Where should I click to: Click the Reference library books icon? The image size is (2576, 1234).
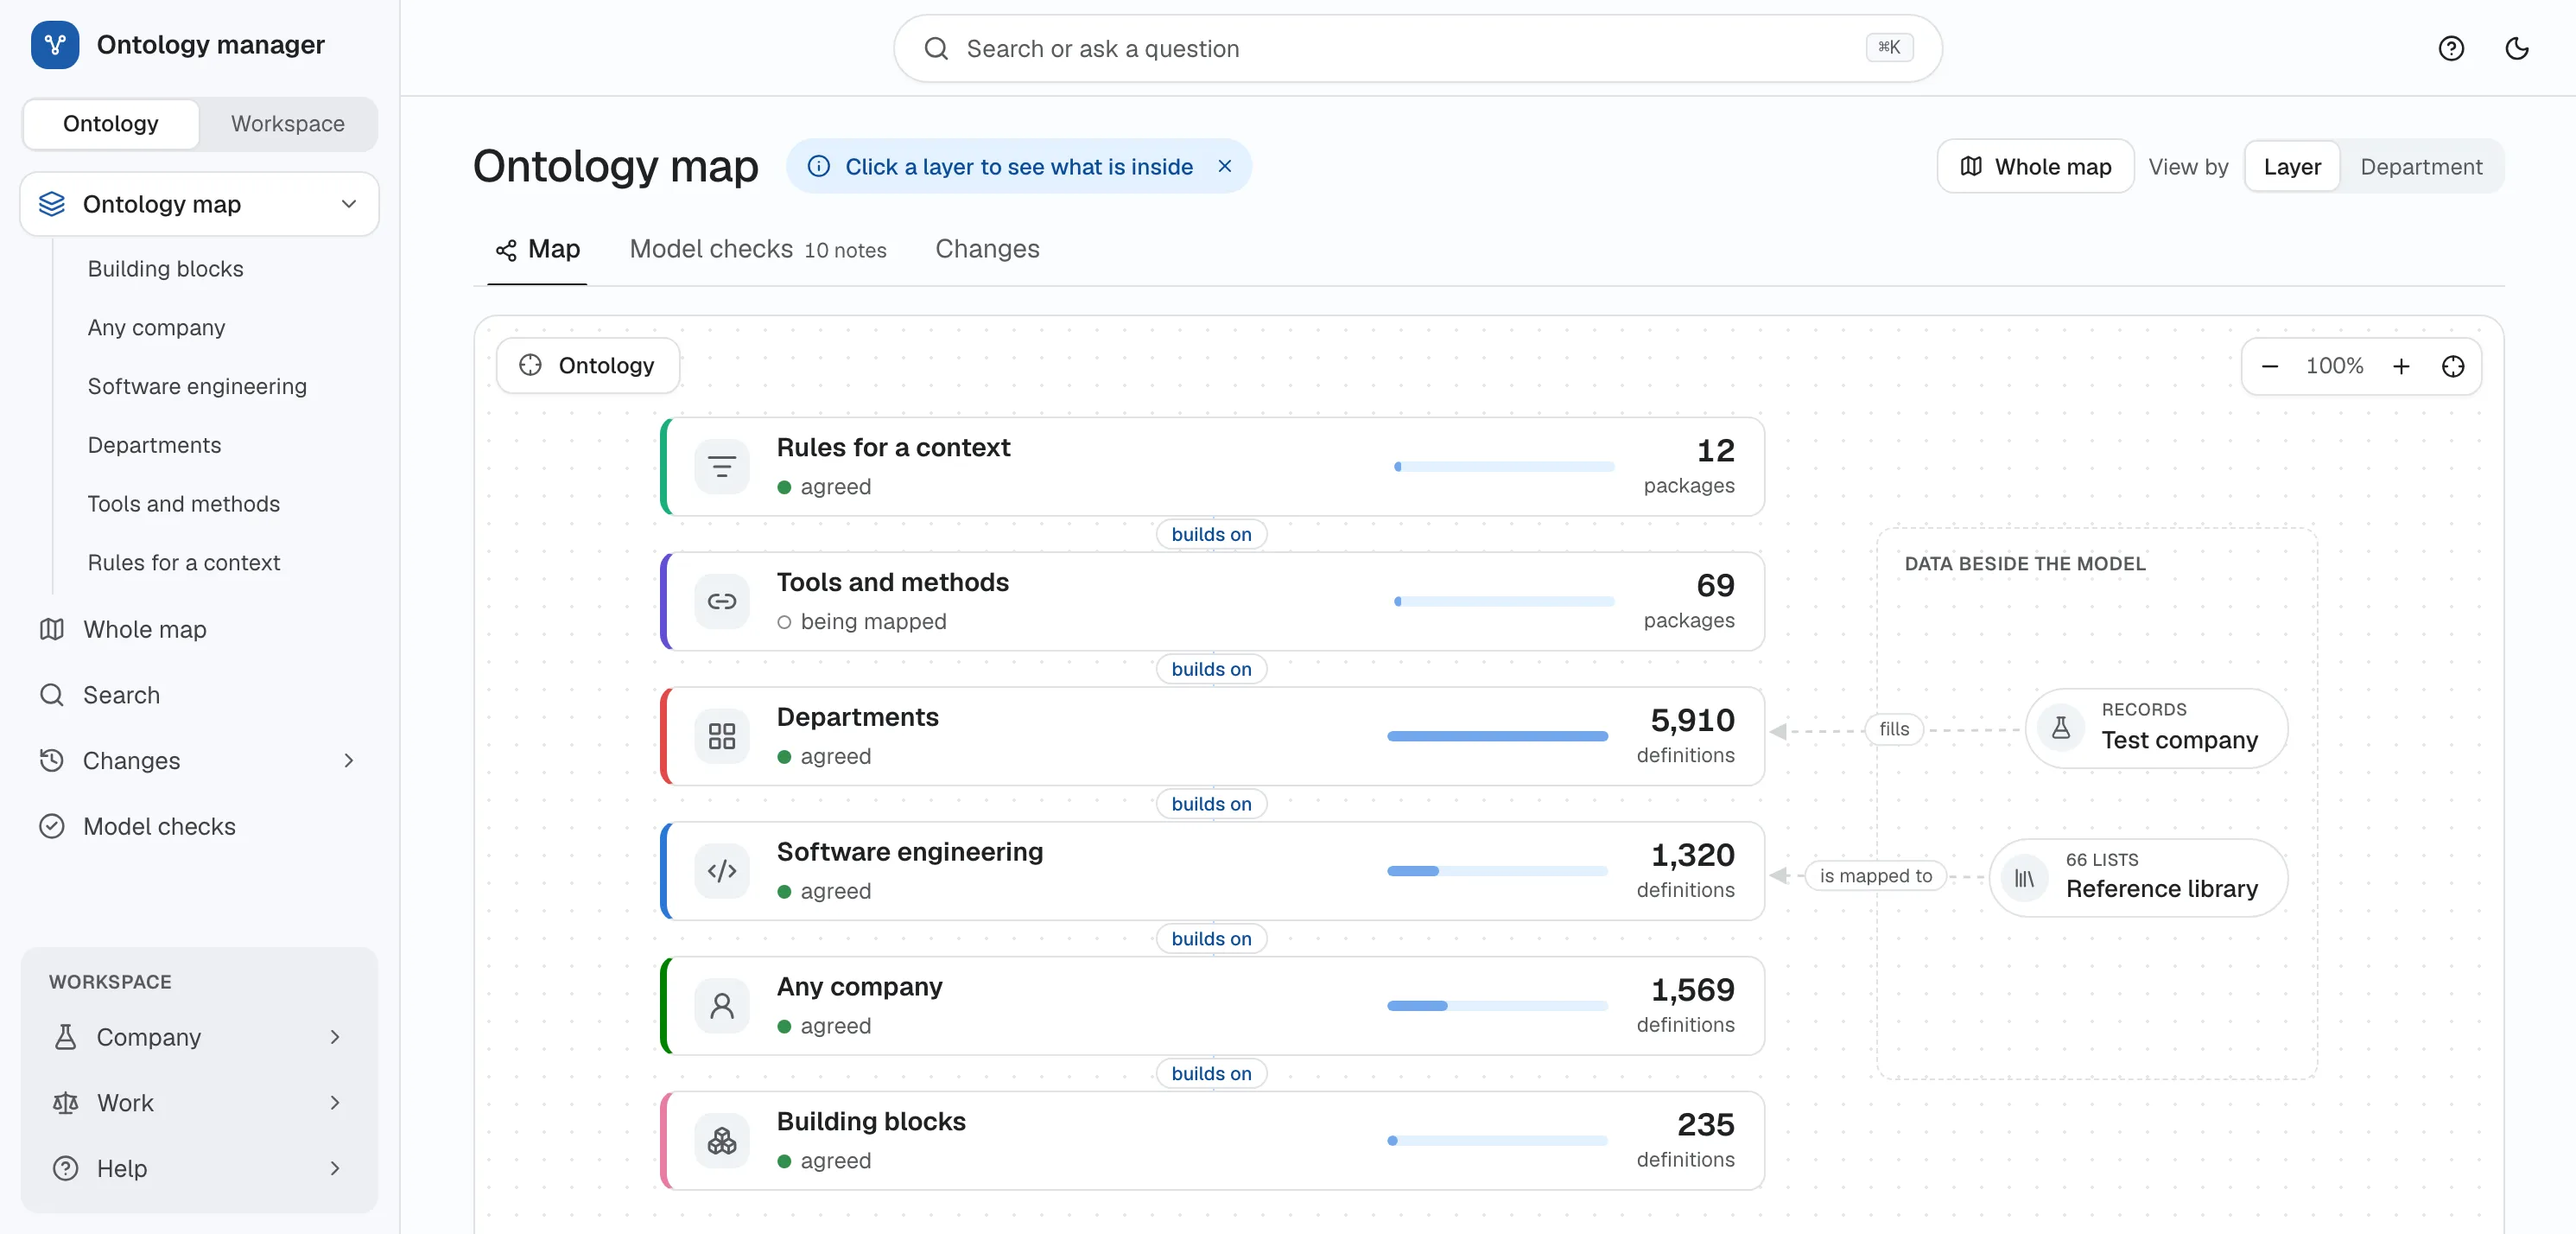(2025, 878)
